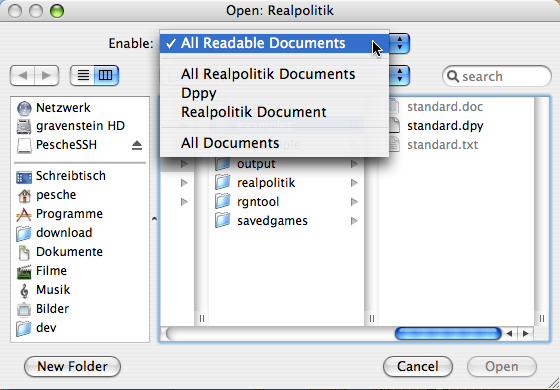
Task: Click the standard.doc file name
Action: pos(445,107)
